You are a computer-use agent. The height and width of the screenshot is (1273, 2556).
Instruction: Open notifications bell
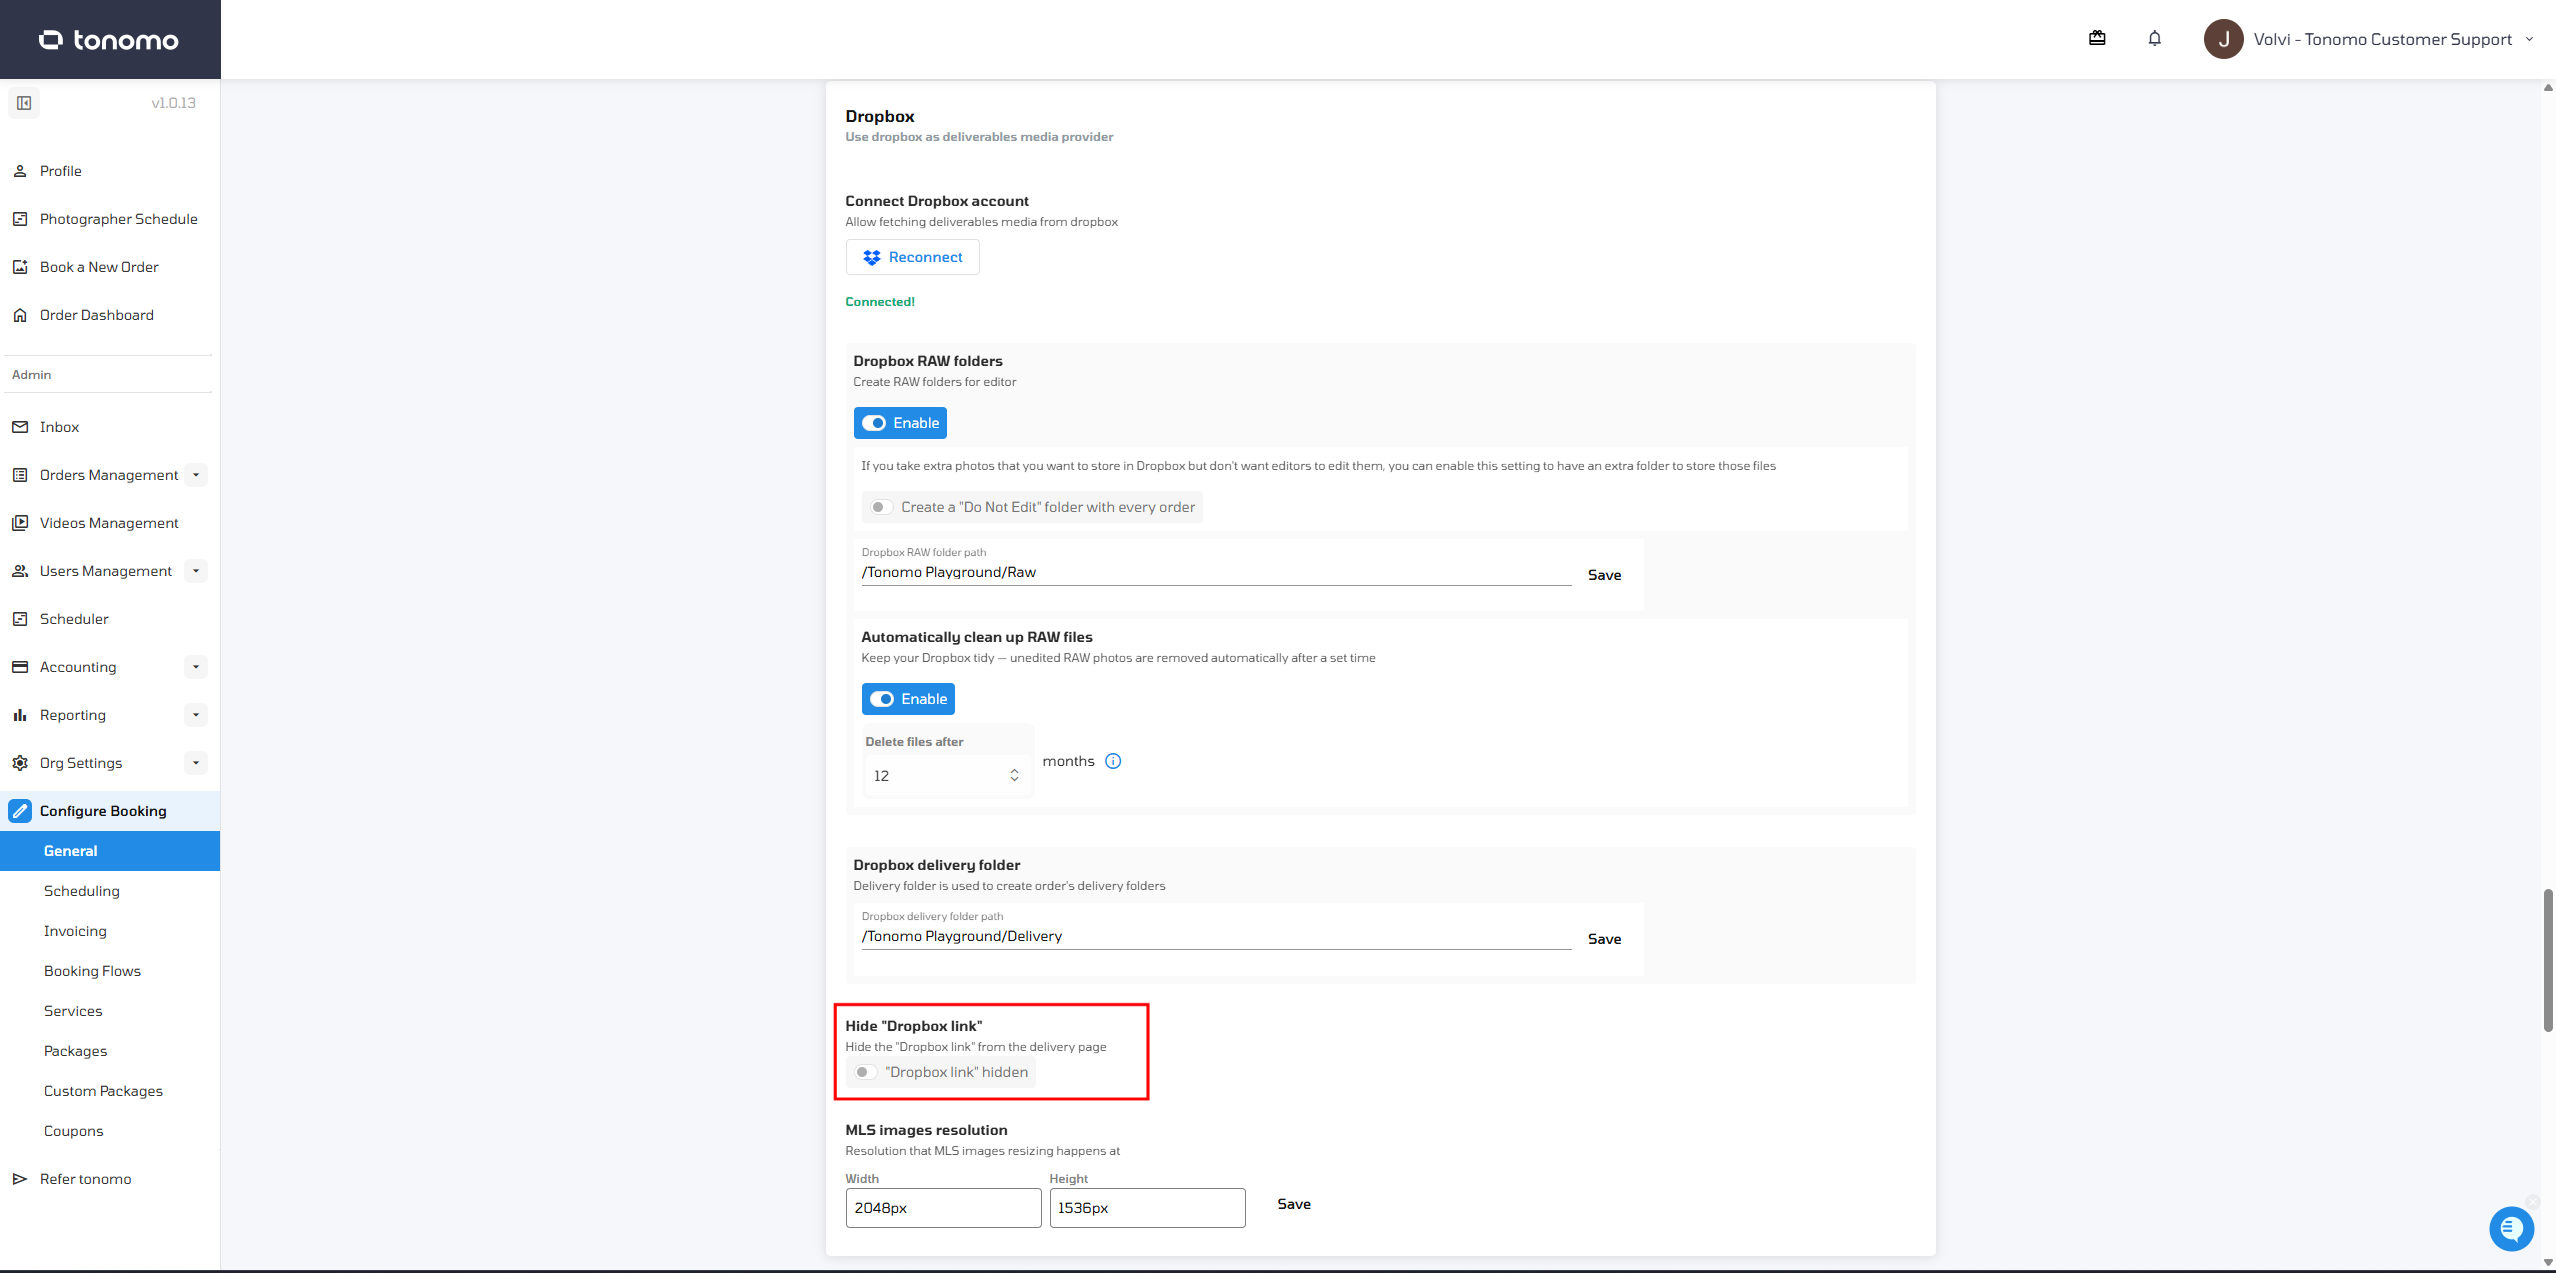tap(2155, 38)
